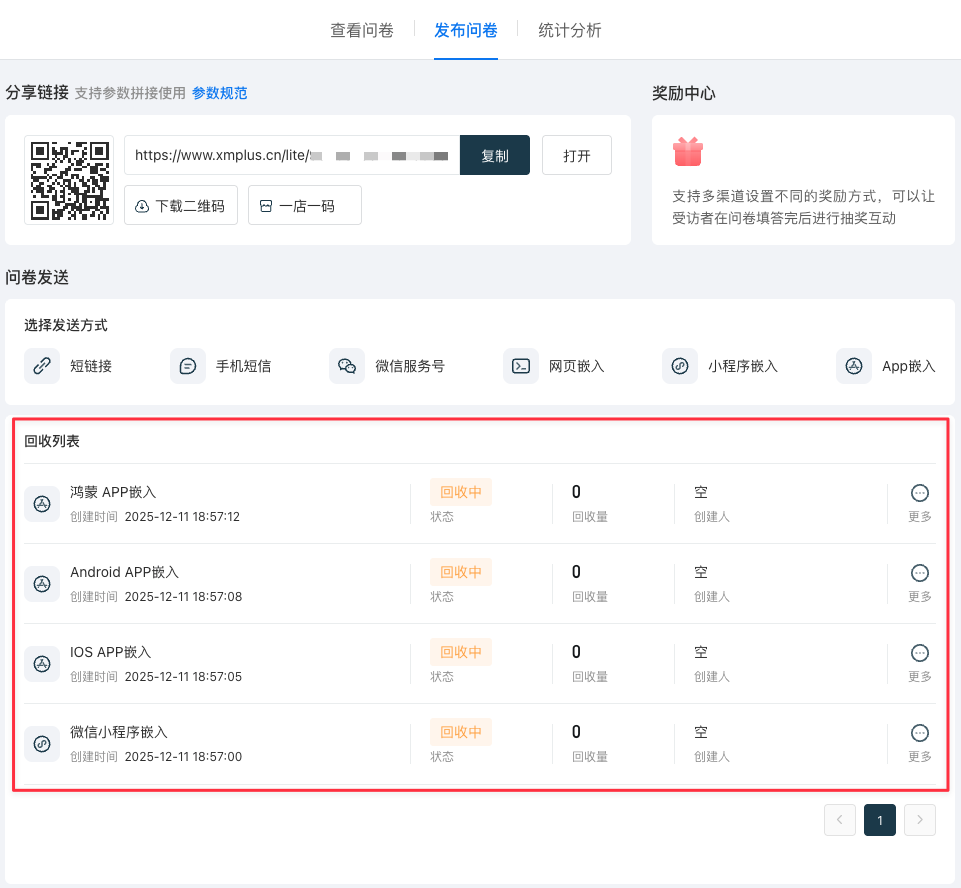Click the short link (短链接) icon
This screenshot has width=961, height=888.
coord(42,366)
